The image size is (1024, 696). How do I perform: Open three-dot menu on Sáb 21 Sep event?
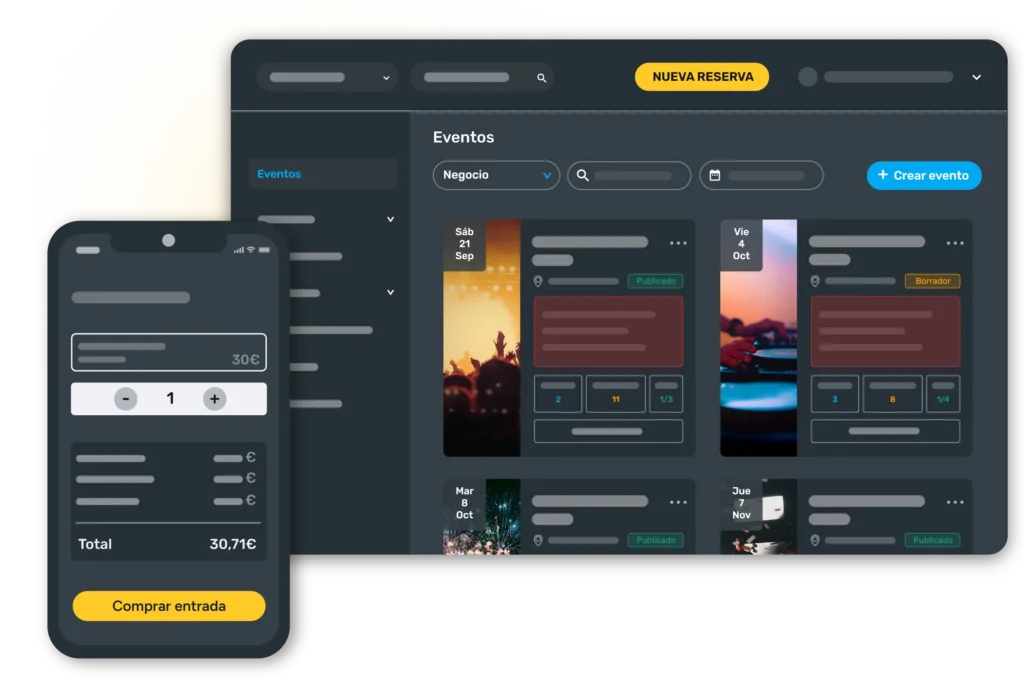678,243
